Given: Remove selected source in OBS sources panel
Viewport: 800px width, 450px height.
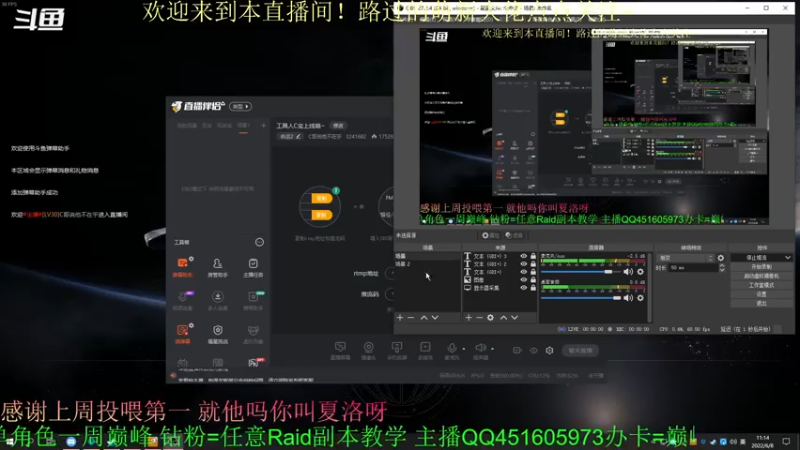Looking at the screenshot, I should [479, 317].
